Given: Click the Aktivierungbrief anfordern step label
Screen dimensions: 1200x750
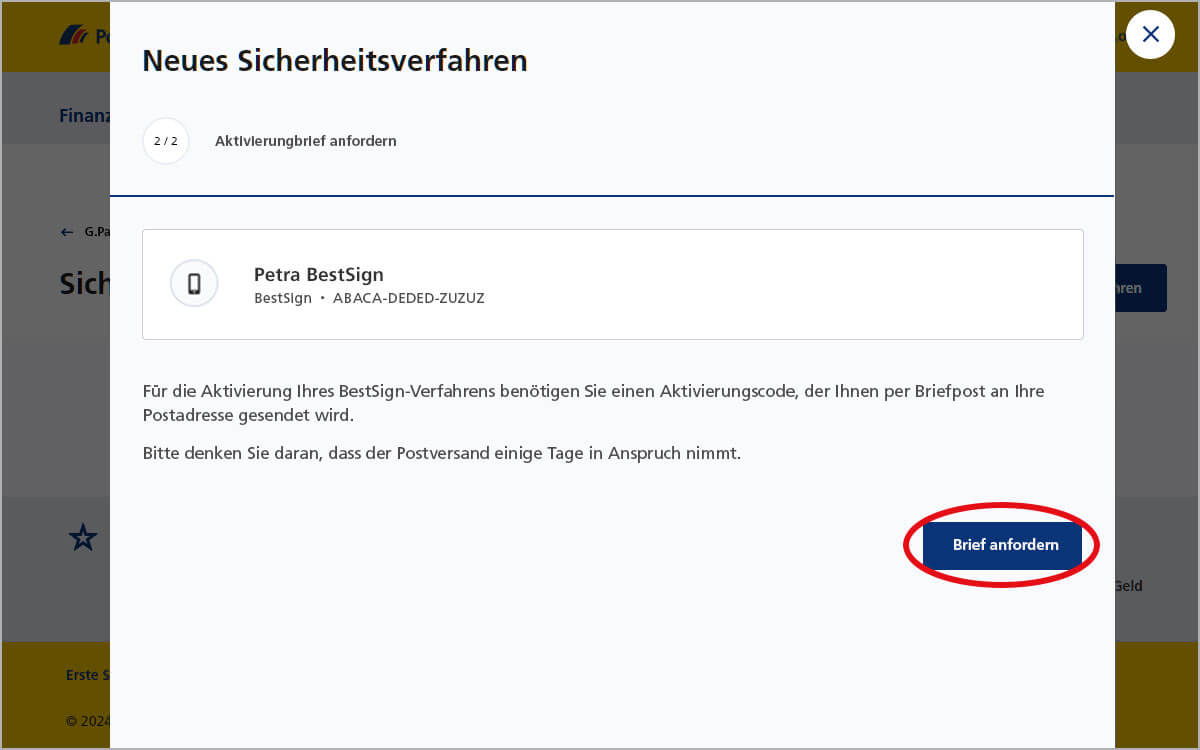Looking at the screenshot, I should point(306,141).
